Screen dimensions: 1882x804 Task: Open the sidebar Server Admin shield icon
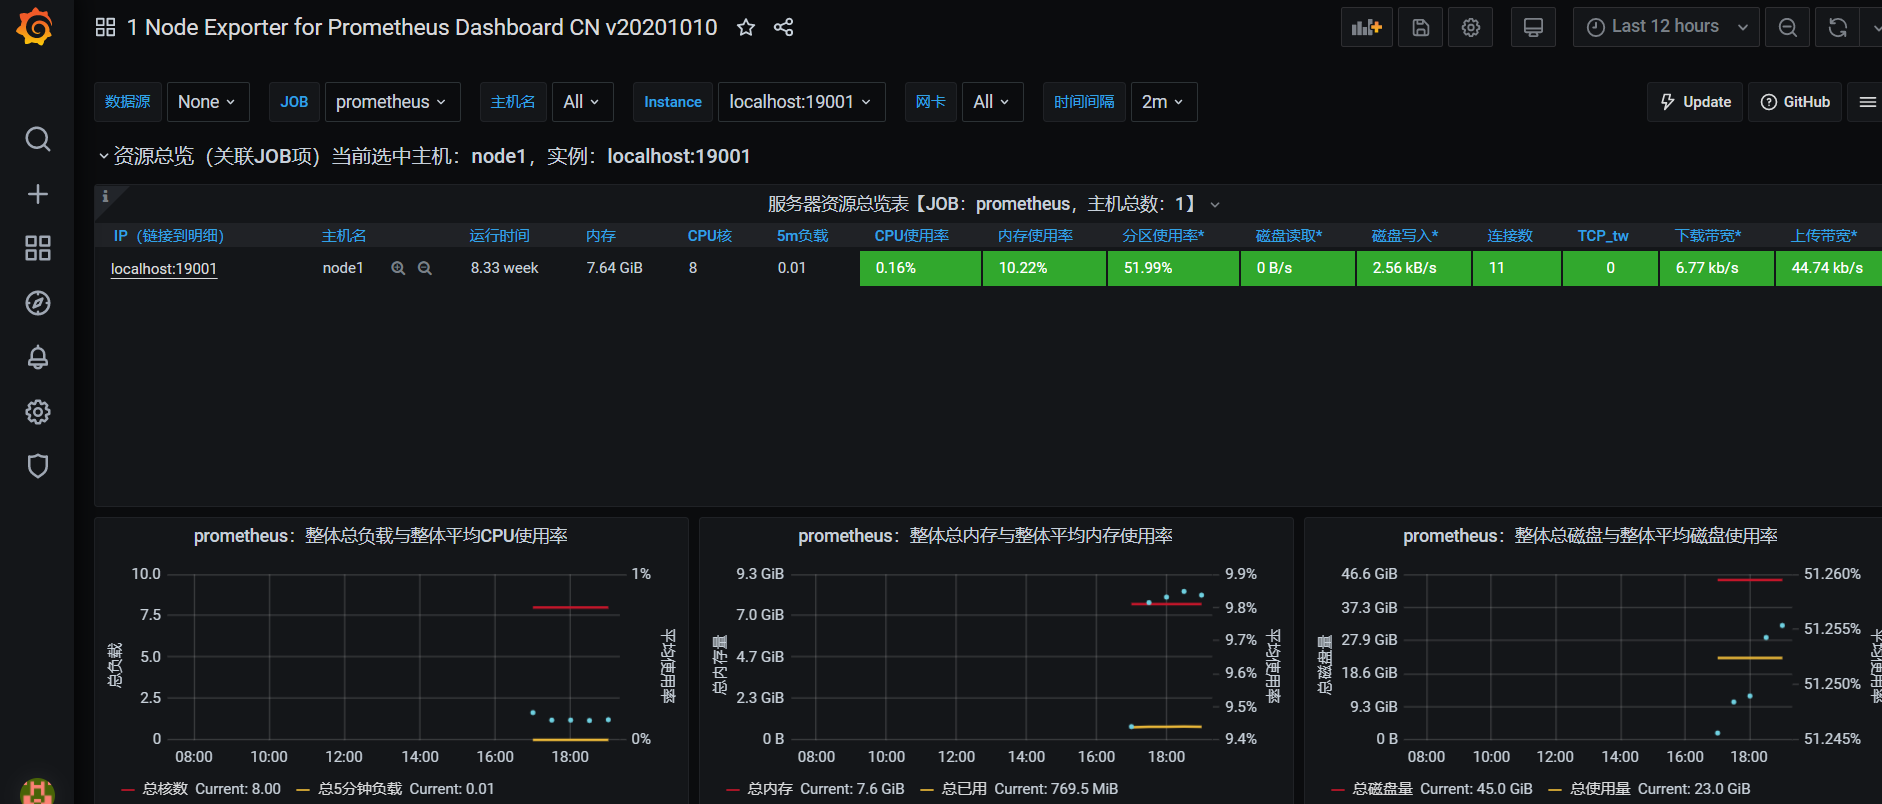[37, 466]
